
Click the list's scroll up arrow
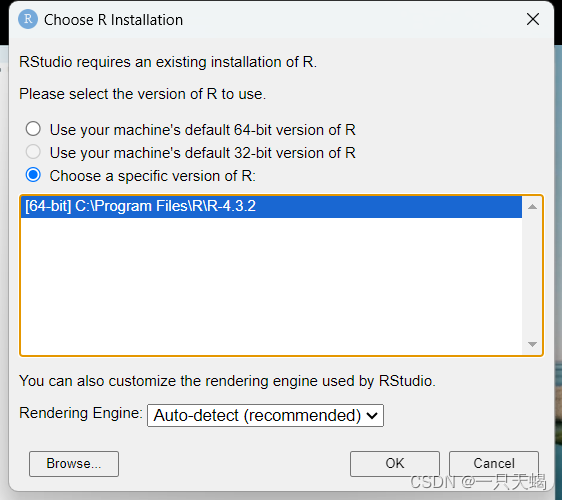[x=532, y=207]
